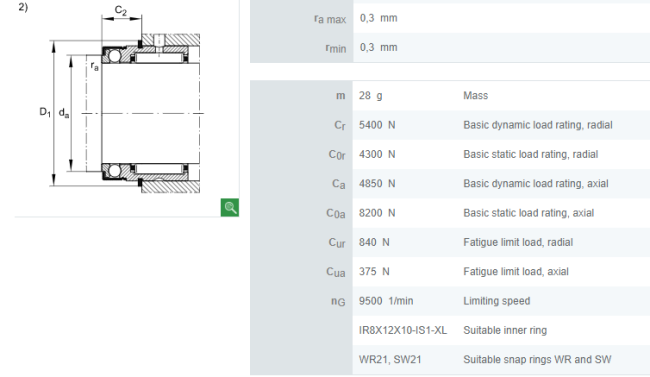The height and width of the screenshot is (377, 650).
Task: Click the Basic static load rating, radial label
Action: 531,154
